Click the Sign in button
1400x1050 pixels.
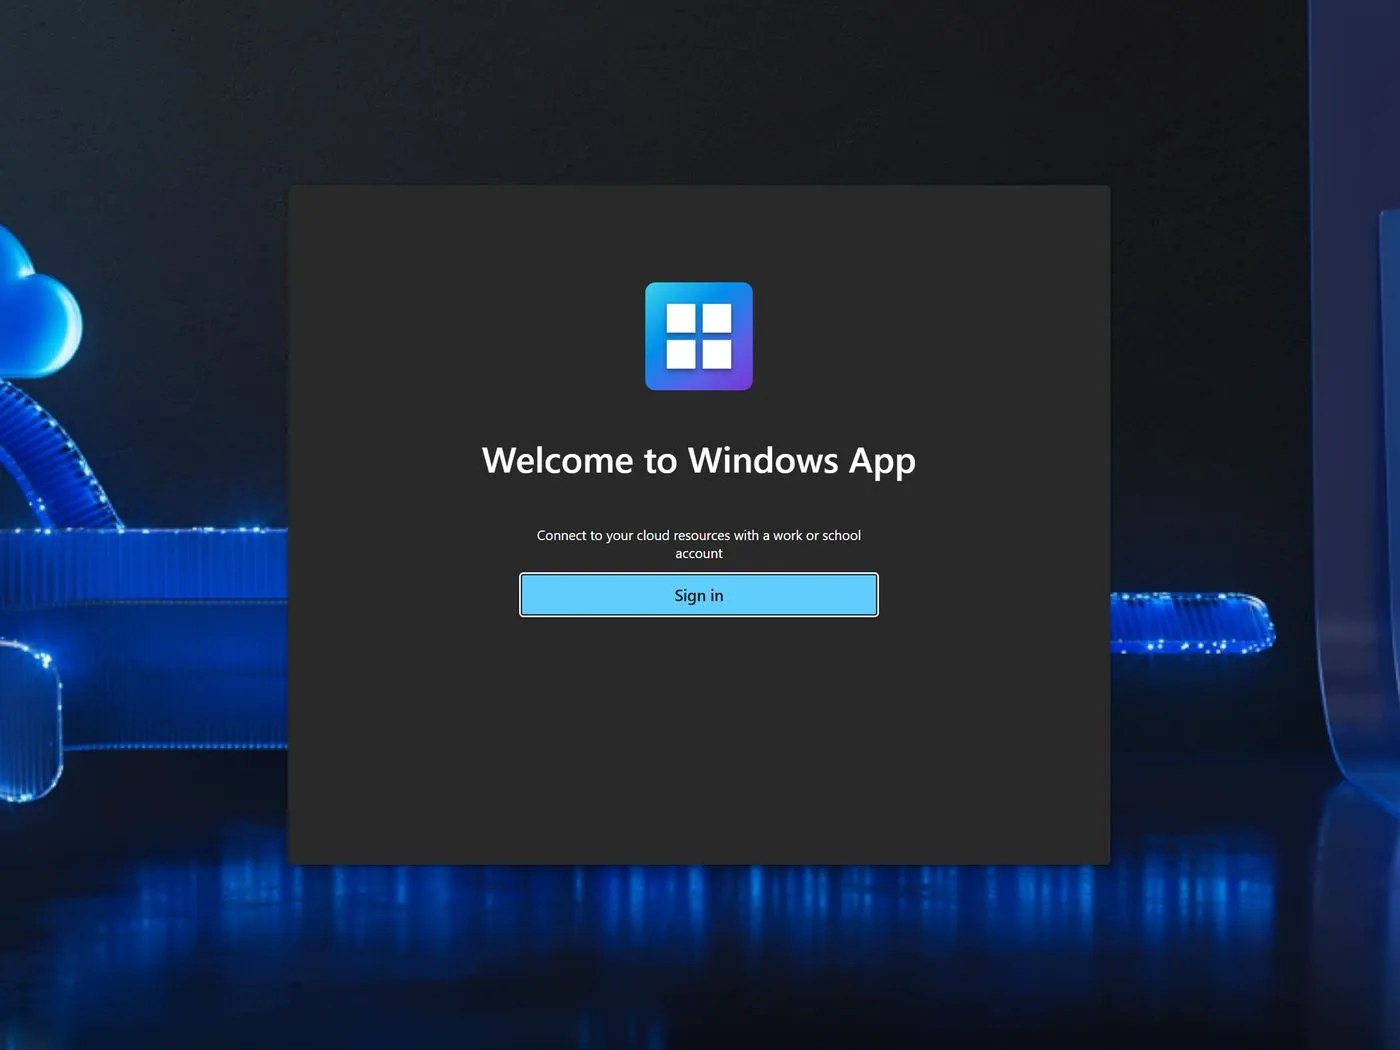(698, 595)
